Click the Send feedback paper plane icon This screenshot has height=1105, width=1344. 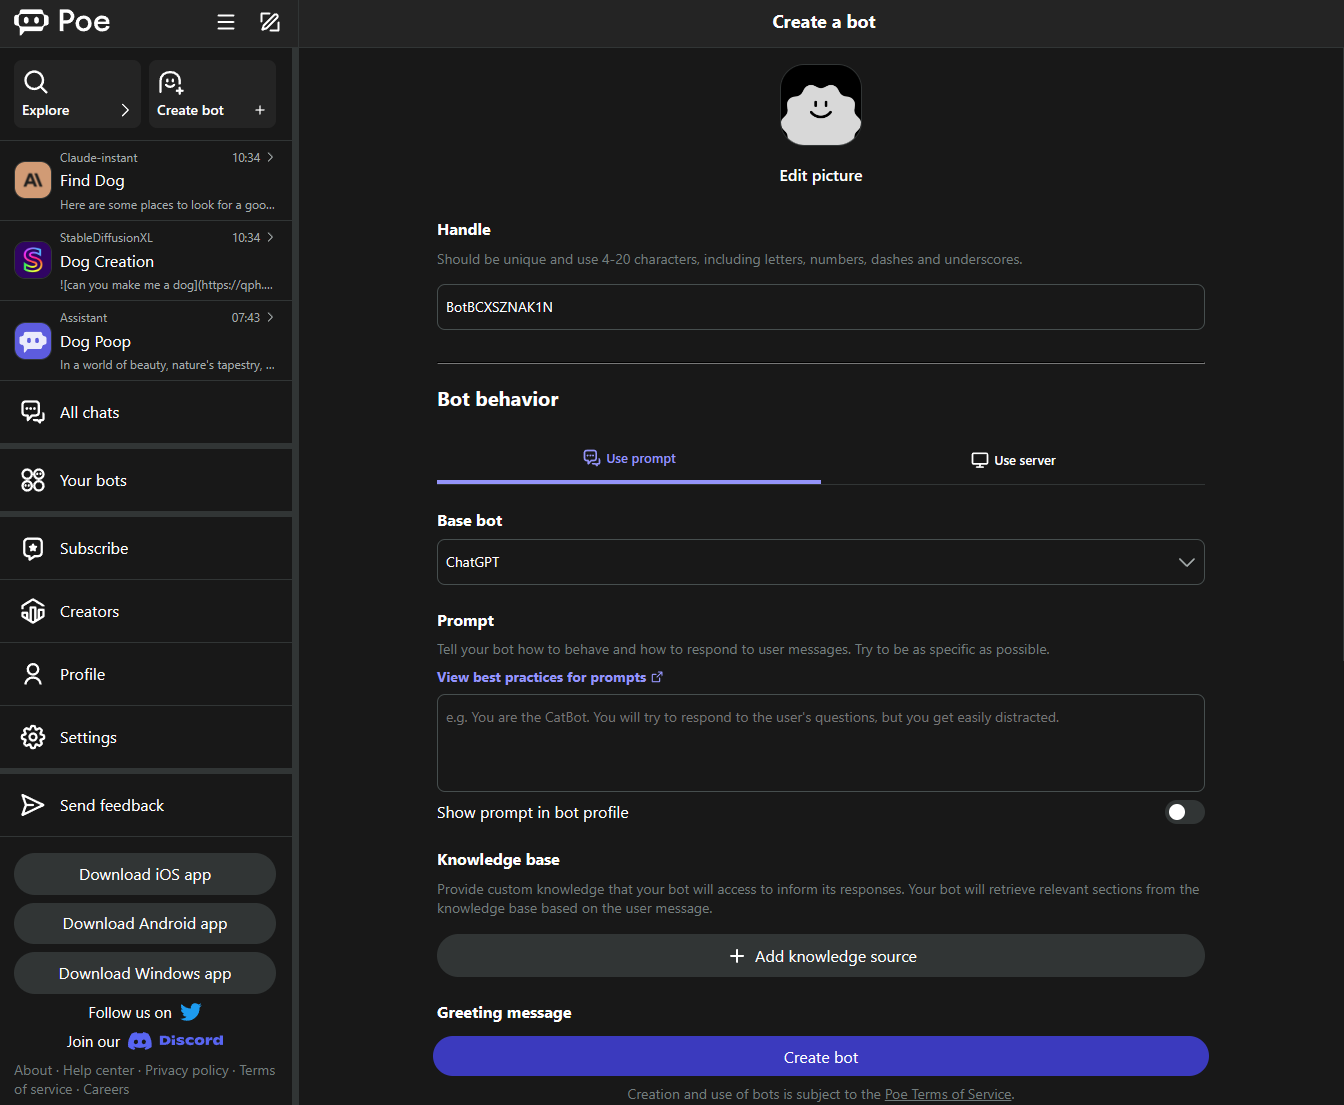pos(33,805)
